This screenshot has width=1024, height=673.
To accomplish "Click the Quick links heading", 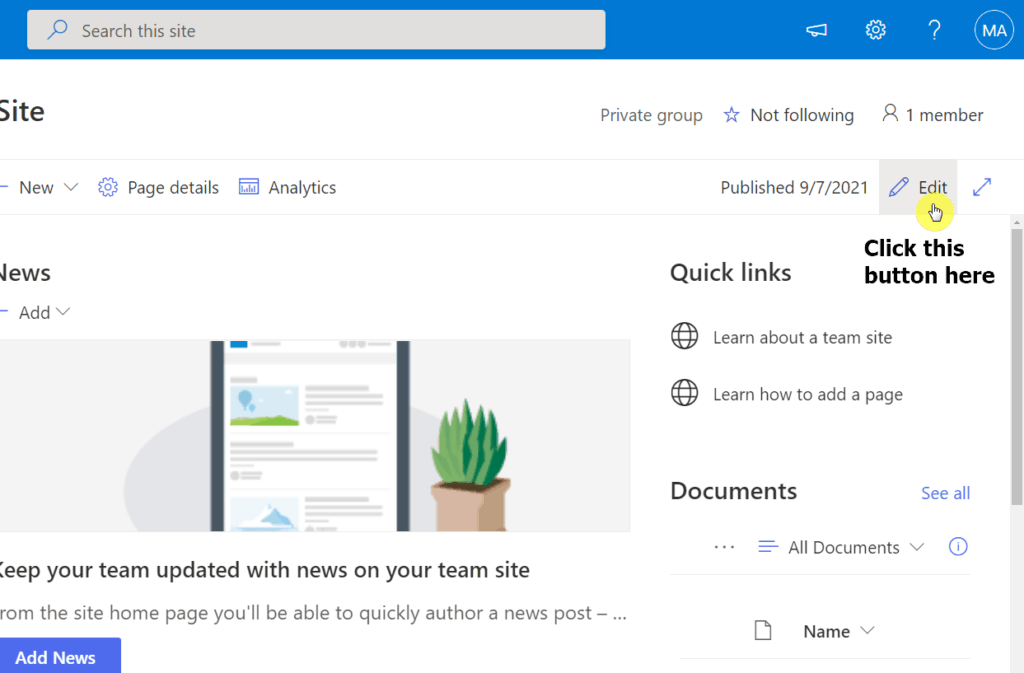I will (730, 273).
